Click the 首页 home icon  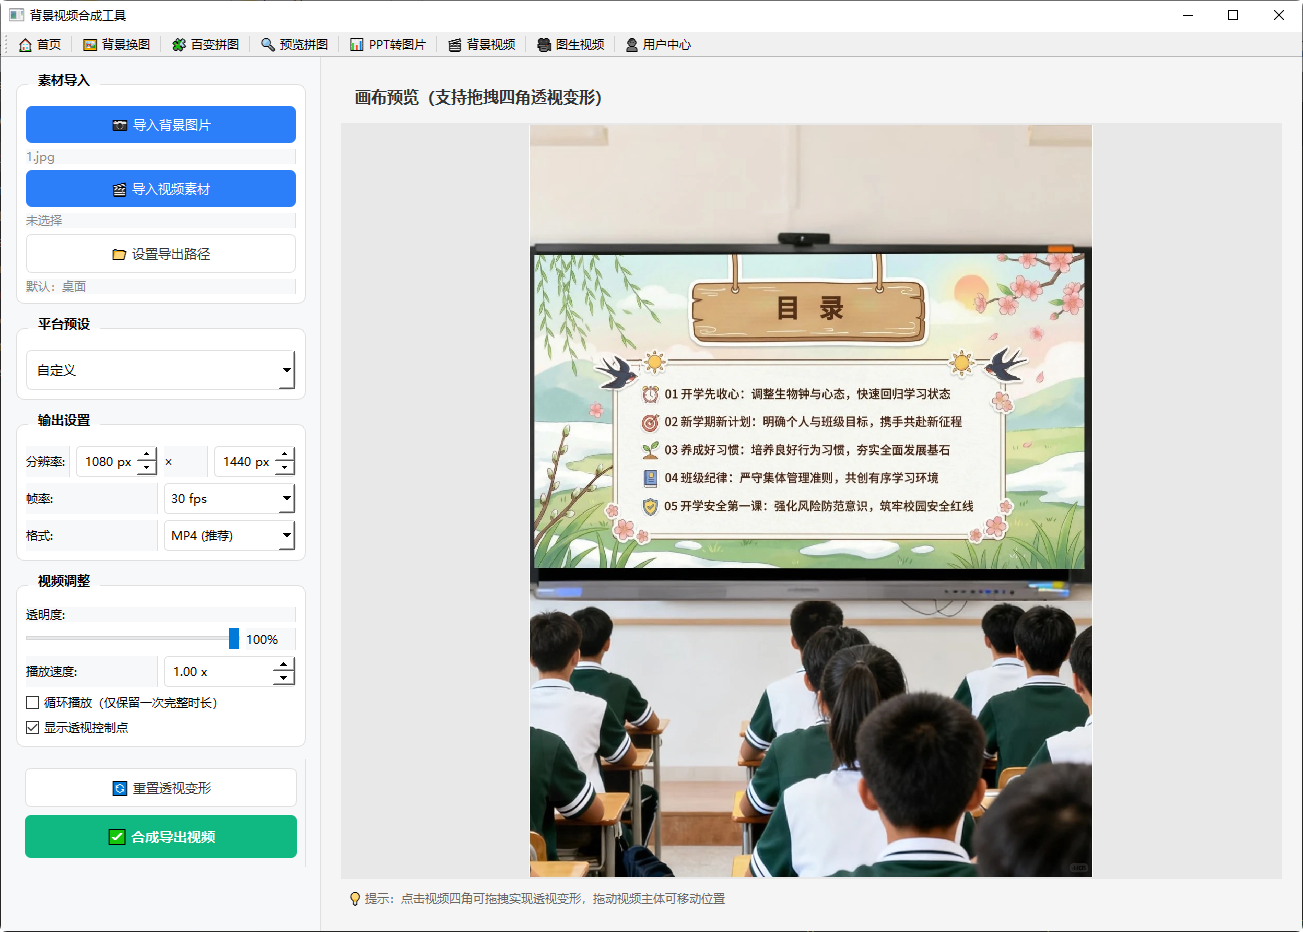(25, 45)
